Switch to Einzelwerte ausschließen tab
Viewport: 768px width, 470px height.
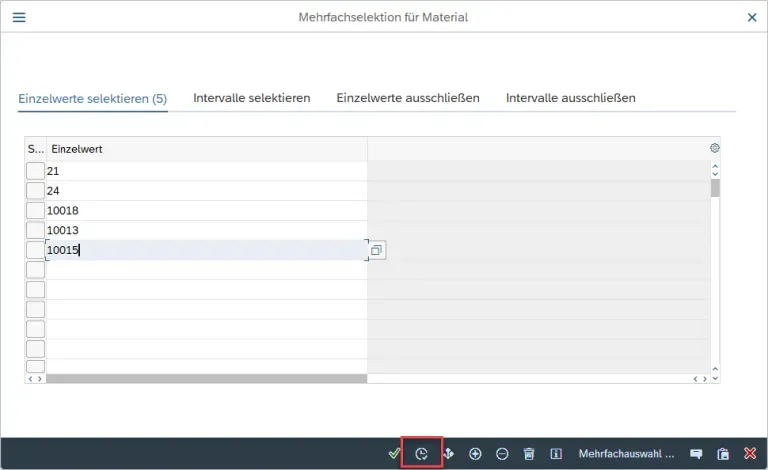(x=408, y=98)
